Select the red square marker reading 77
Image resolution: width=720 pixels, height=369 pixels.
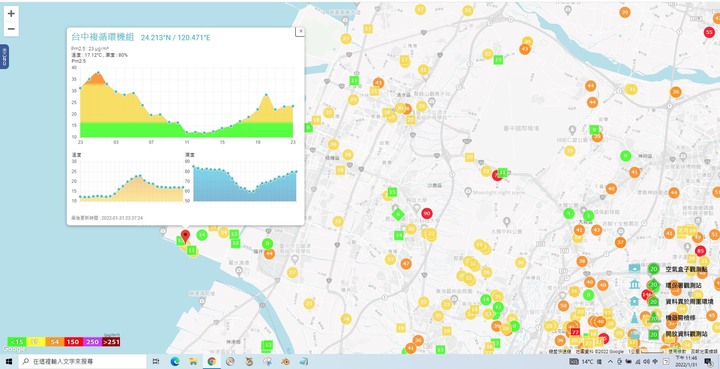coord(574,331)
